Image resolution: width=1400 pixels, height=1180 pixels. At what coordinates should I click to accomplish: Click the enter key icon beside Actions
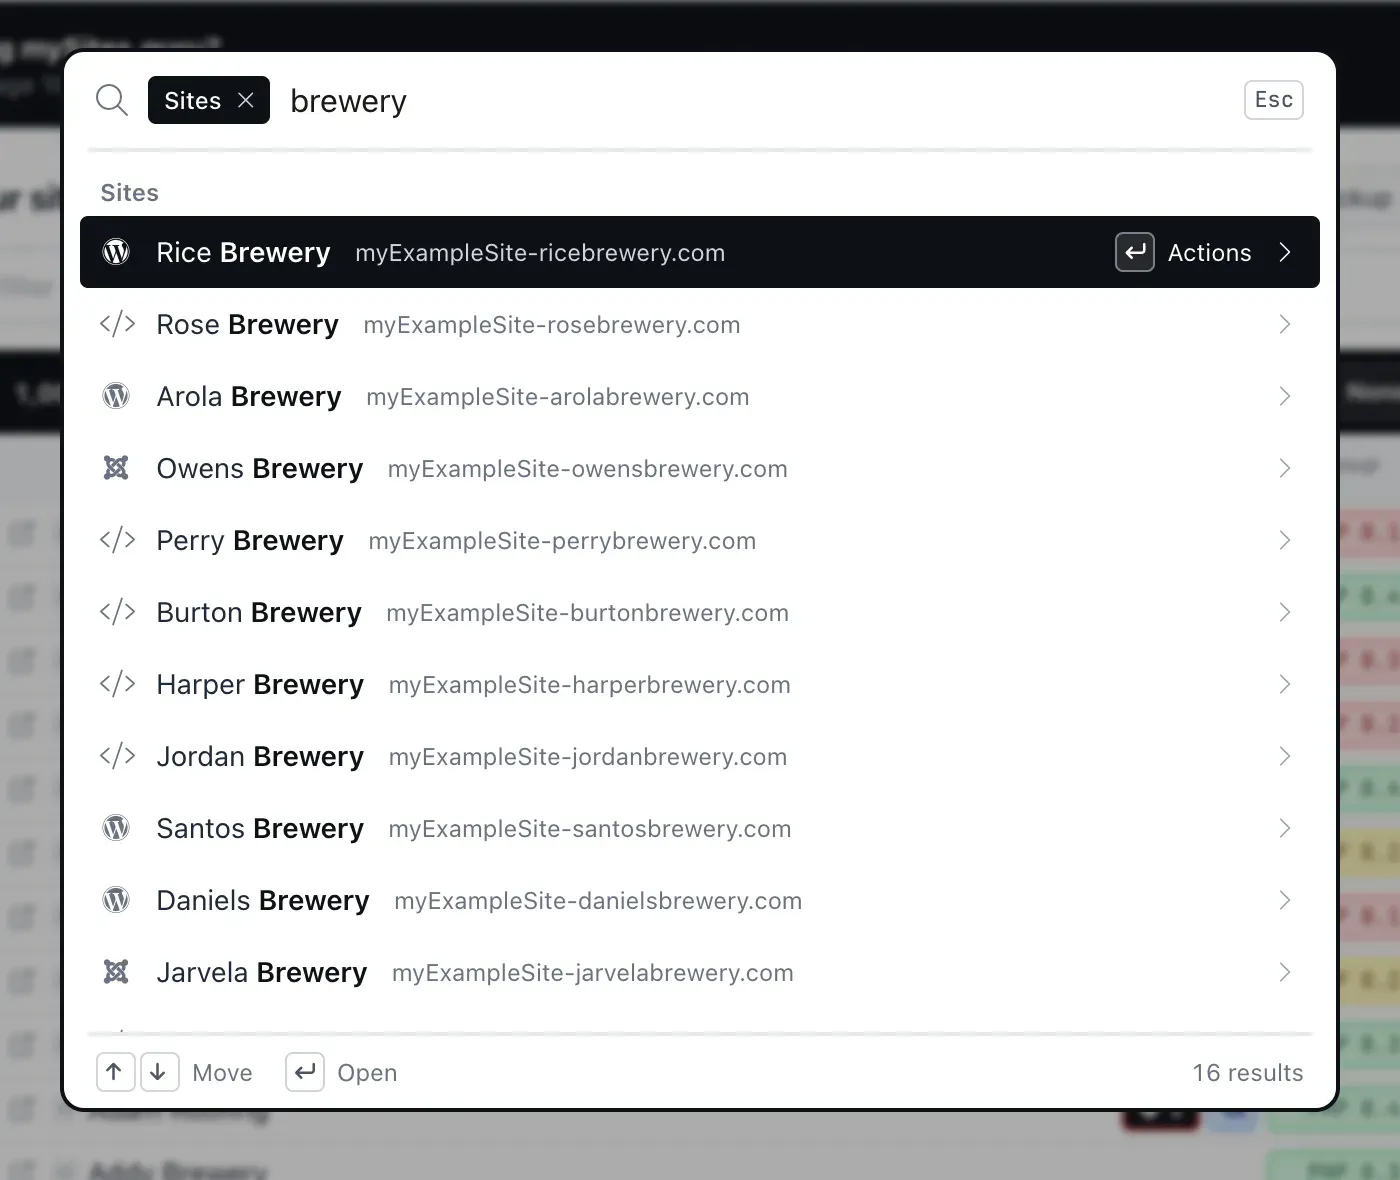(x=1135, y=252)
